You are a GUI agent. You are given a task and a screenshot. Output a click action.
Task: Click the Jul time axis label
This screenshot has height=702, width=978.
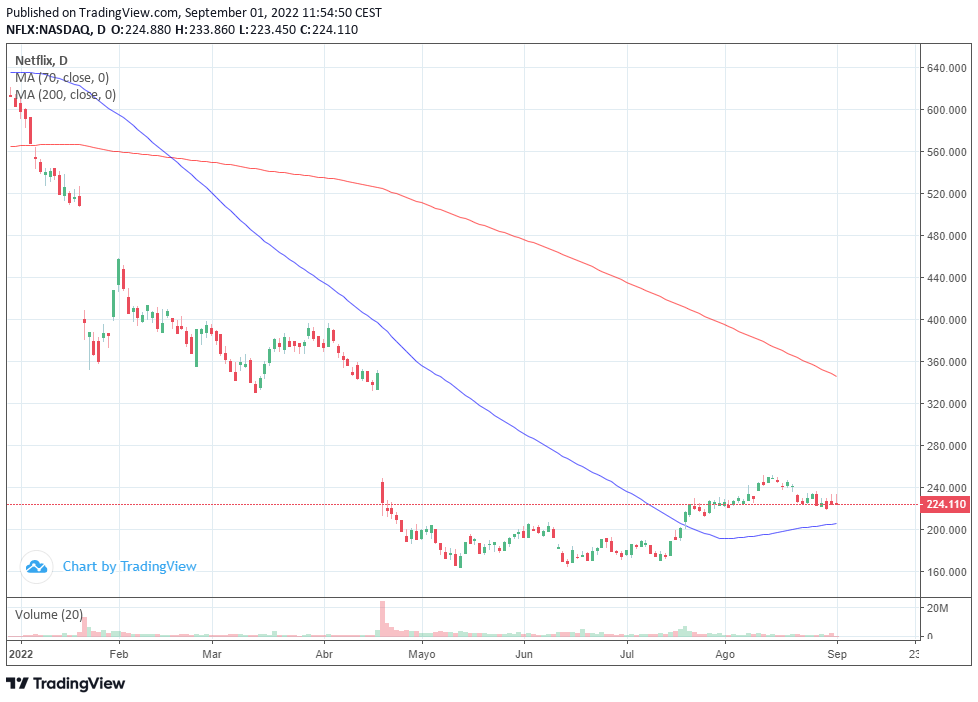(x=626, y=654)
